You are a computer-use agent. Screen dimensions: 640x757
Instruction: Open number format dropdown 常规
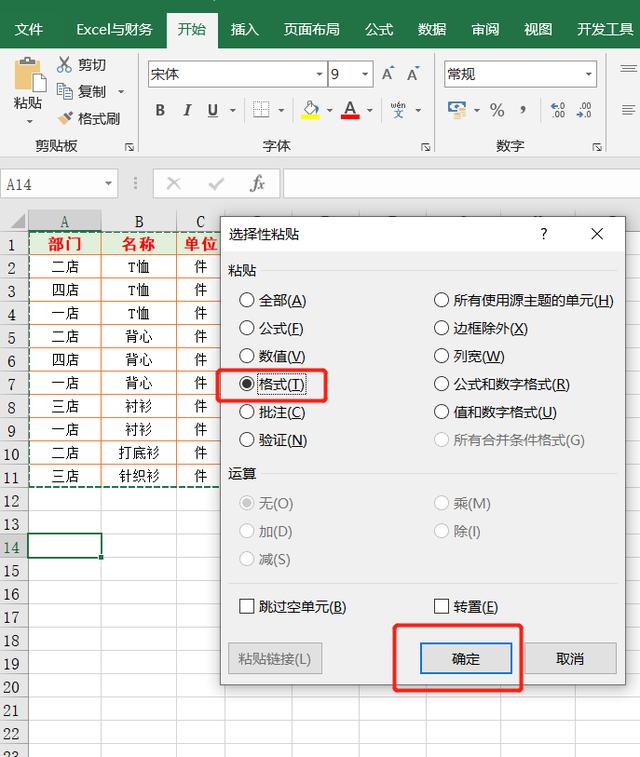coord(588,74)
